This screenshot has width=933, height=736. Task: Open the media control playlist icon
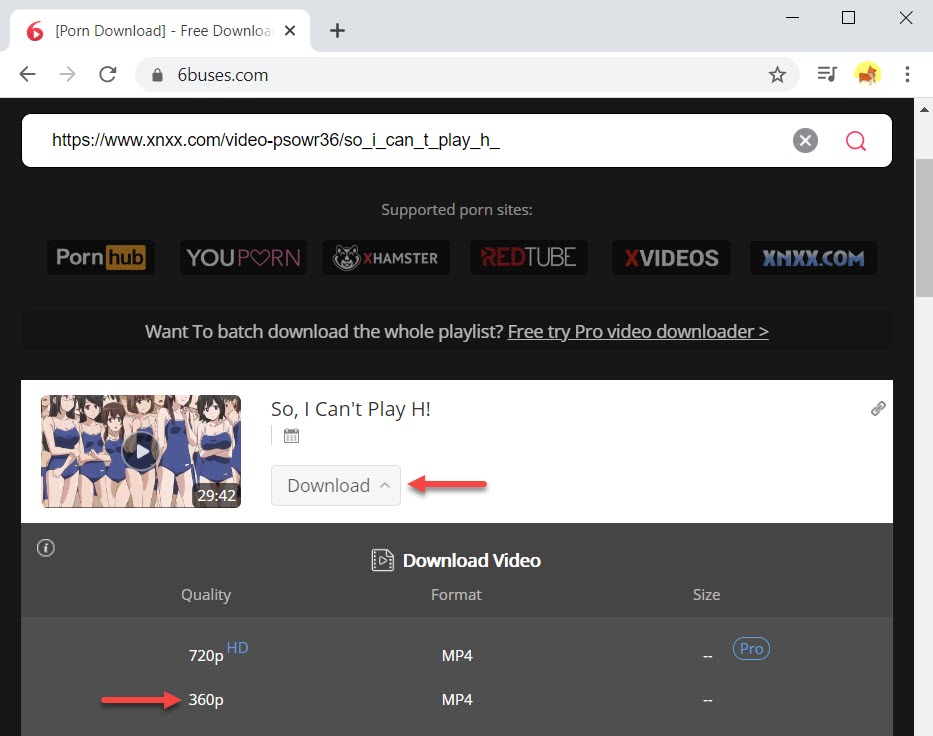click(x=827, y=74)
